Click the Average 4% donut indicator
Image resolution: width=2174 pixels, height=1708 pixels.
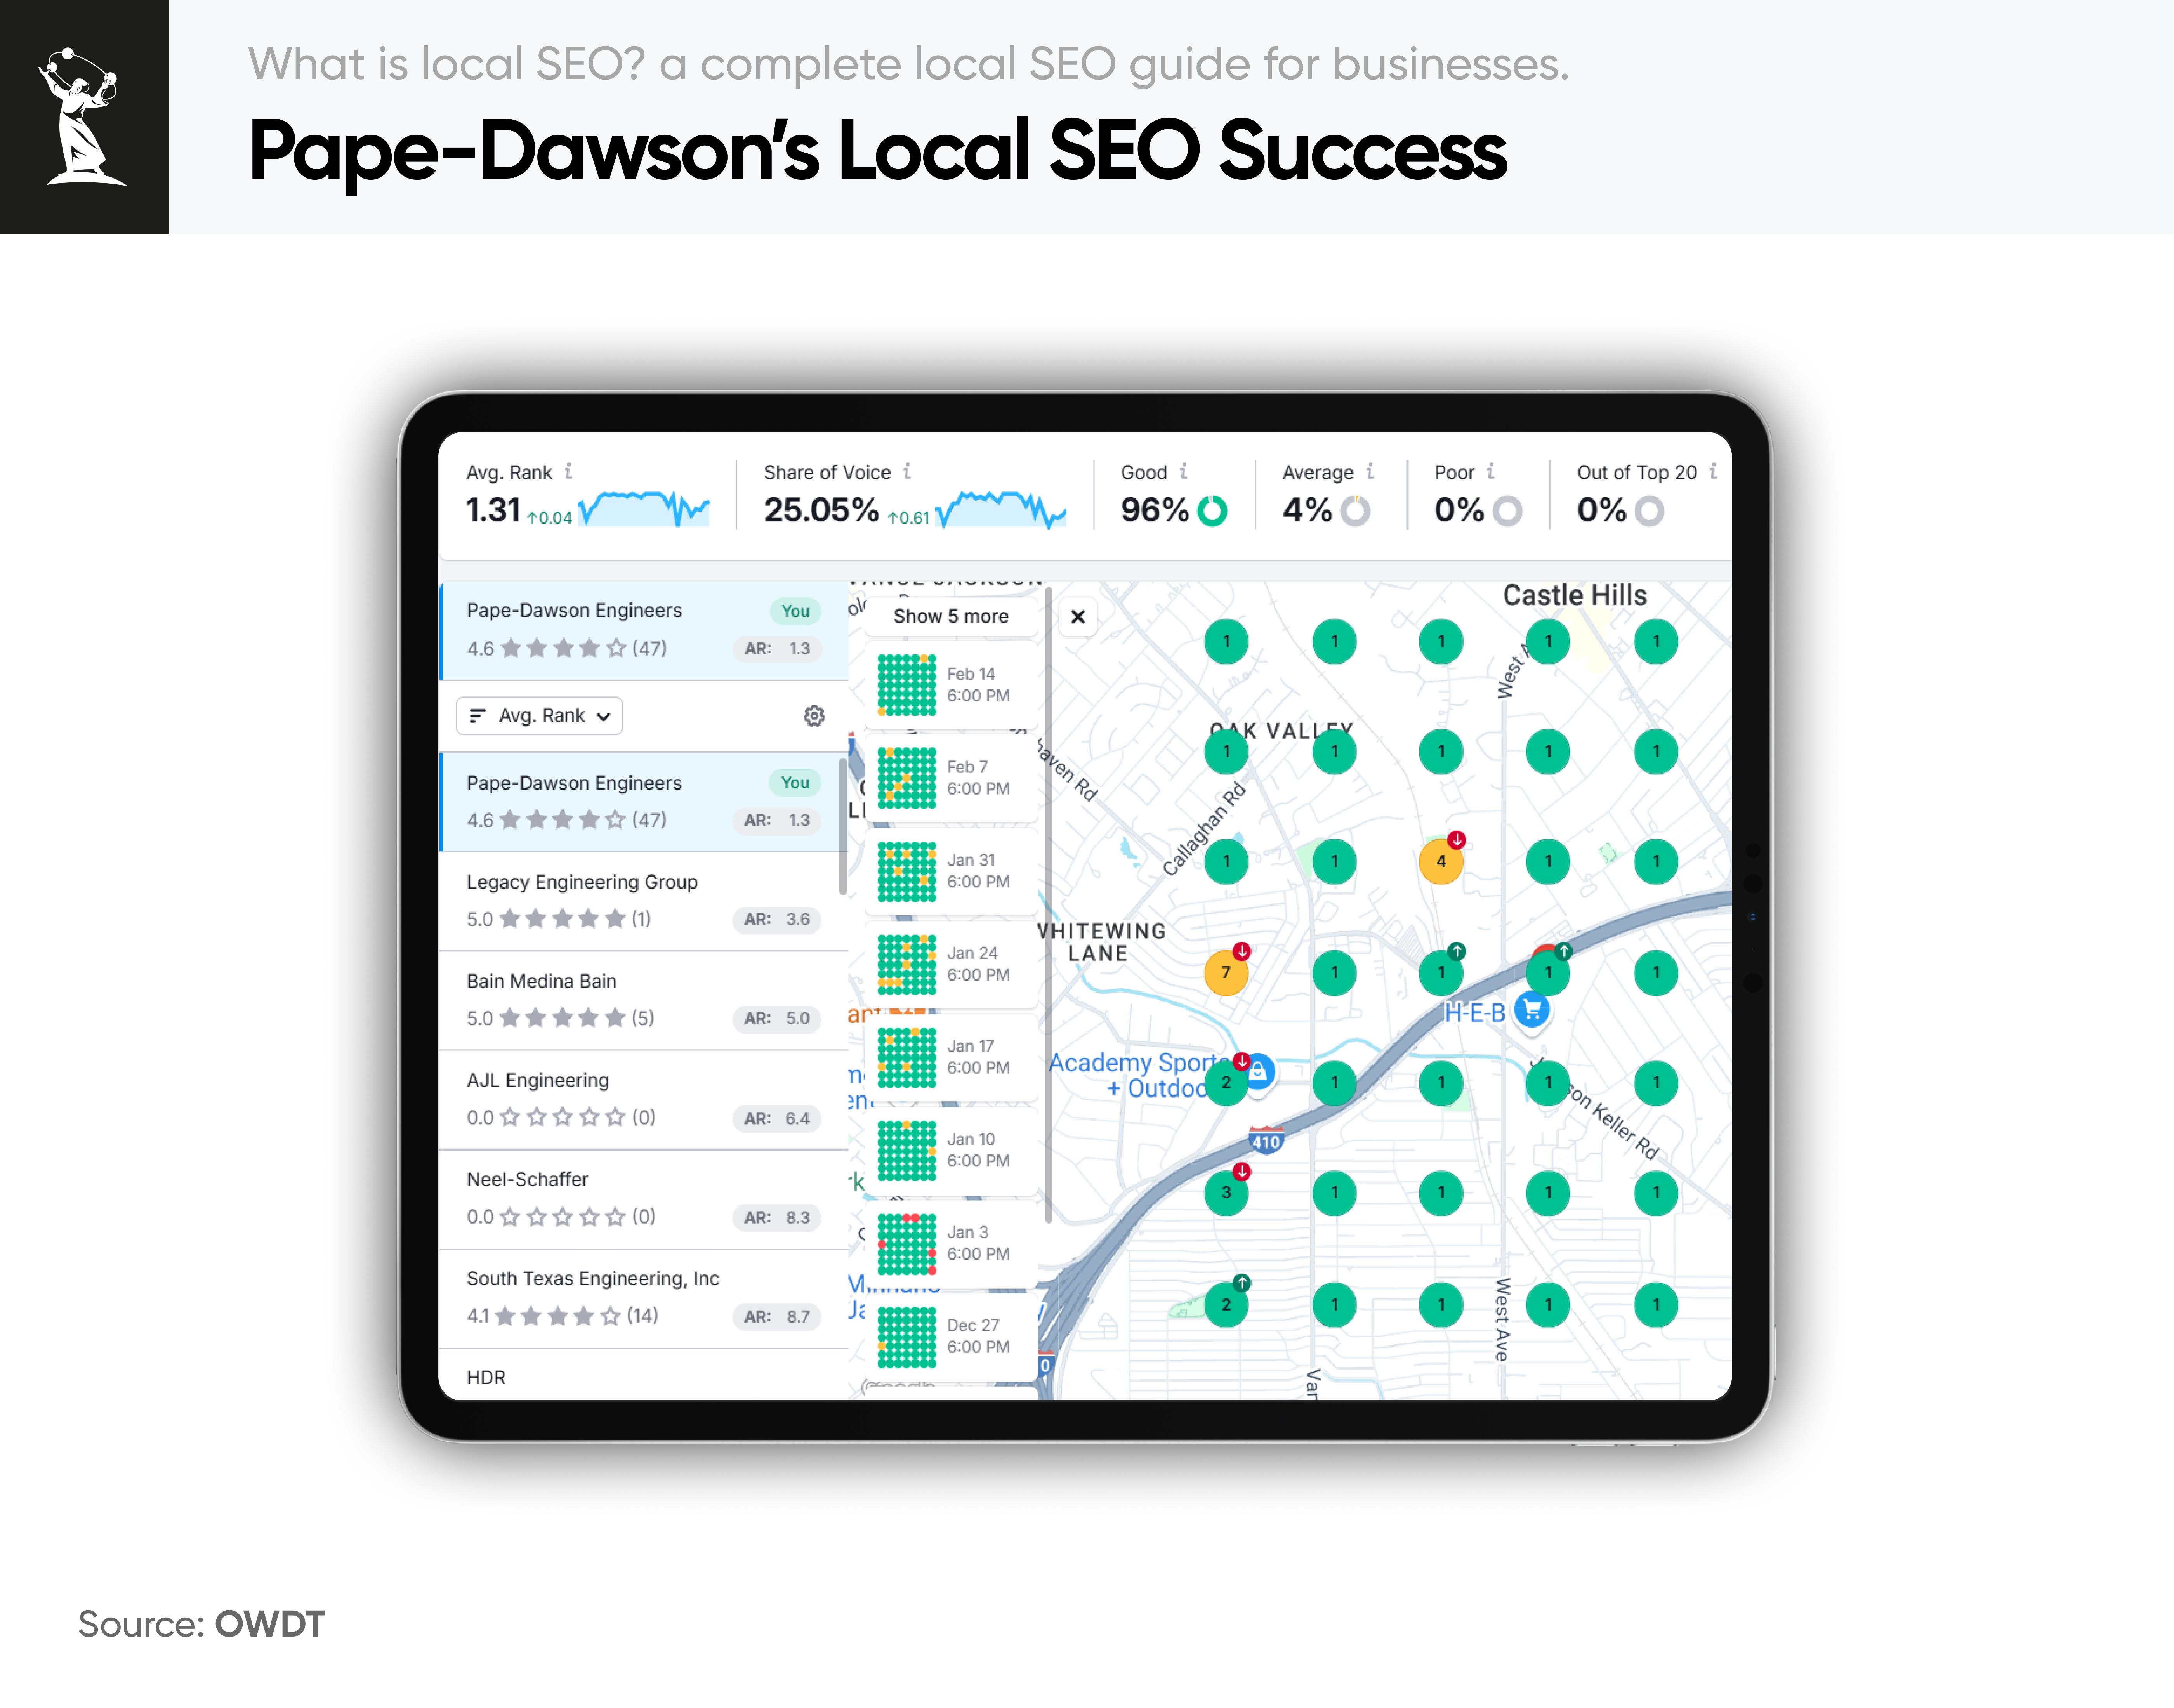point(1355,510)
